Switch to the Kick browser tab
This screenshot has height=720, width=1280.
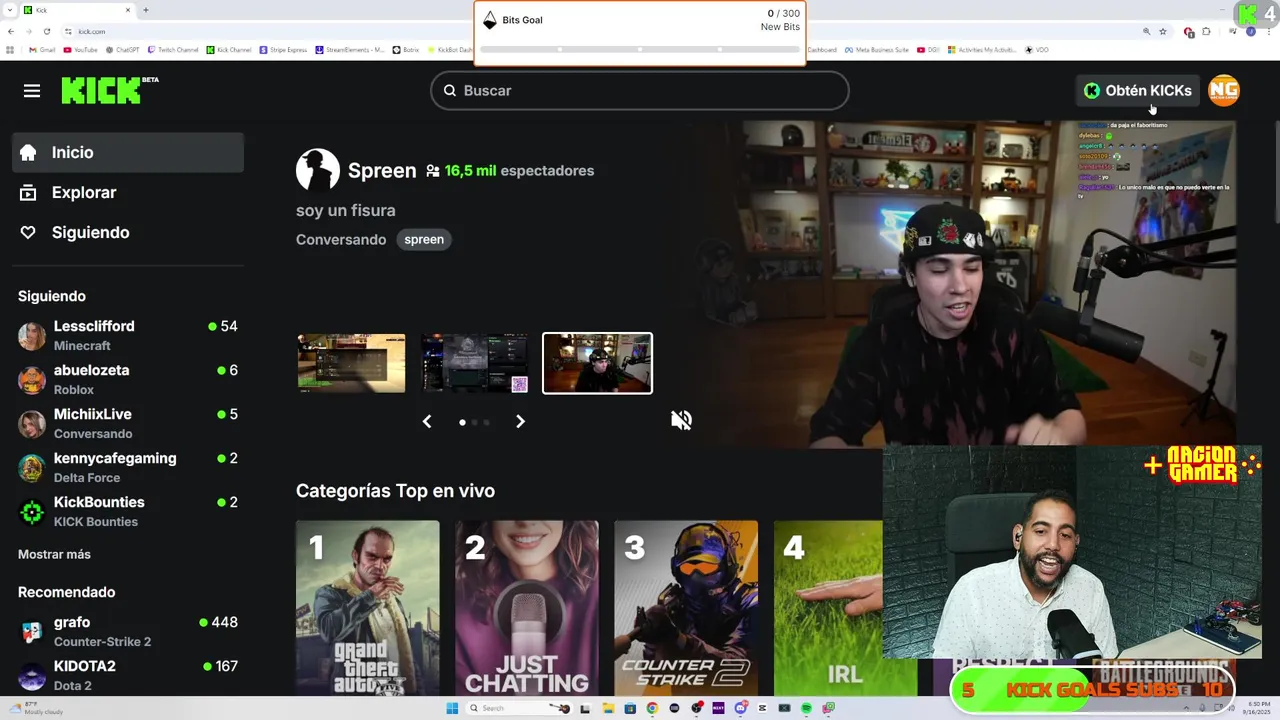click(x=78, y=10)
